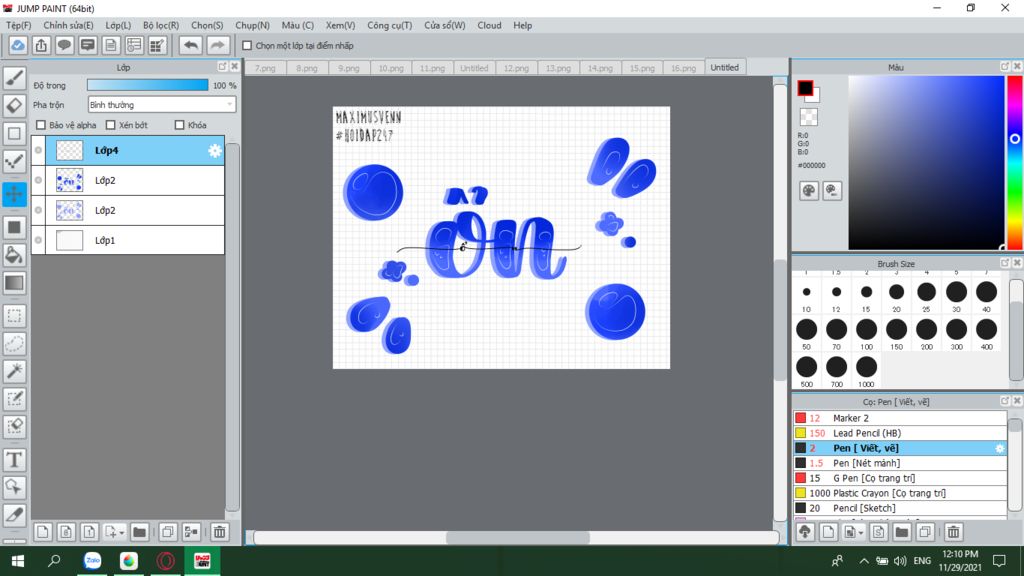Choose the Pencil [Sketch] brush
The height and width of the screenshot is (576, 1024).
coord(900,508)
